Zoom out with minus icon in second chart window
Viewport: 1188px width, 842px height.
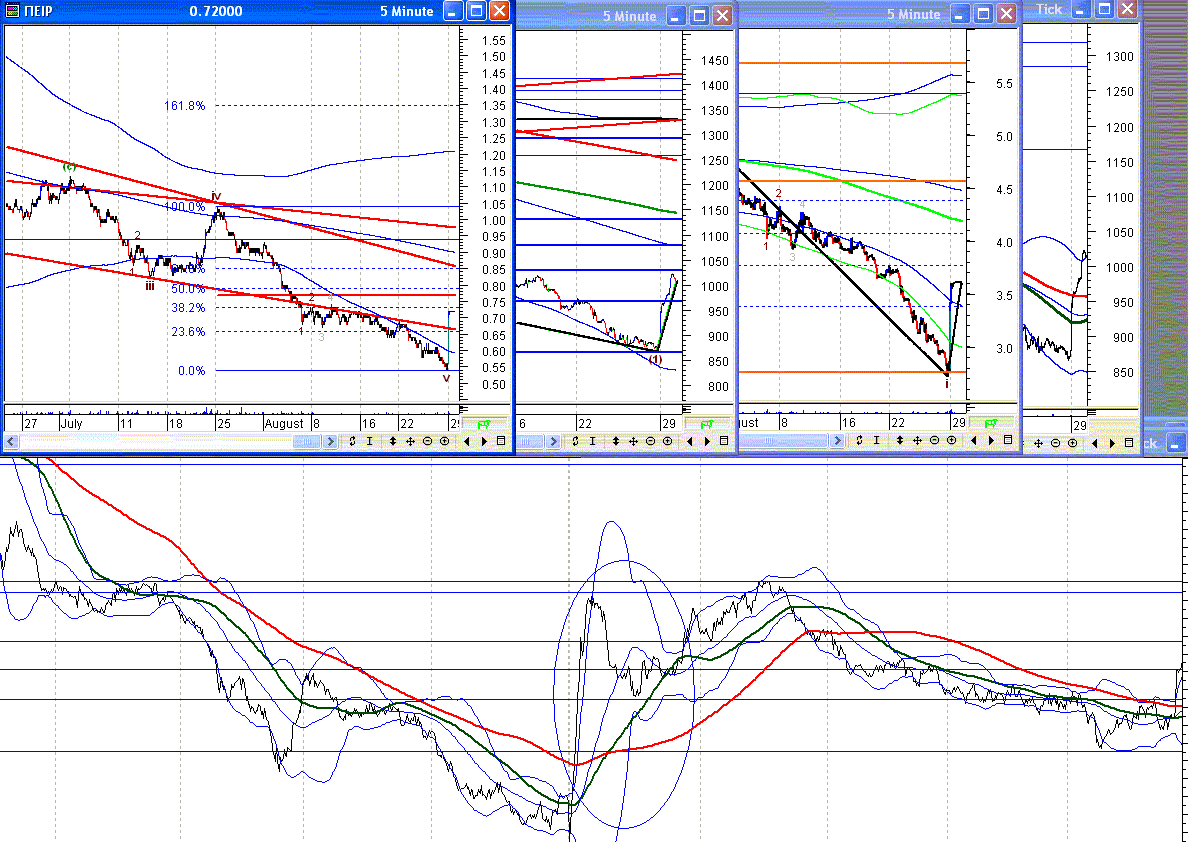pos(650,441)
